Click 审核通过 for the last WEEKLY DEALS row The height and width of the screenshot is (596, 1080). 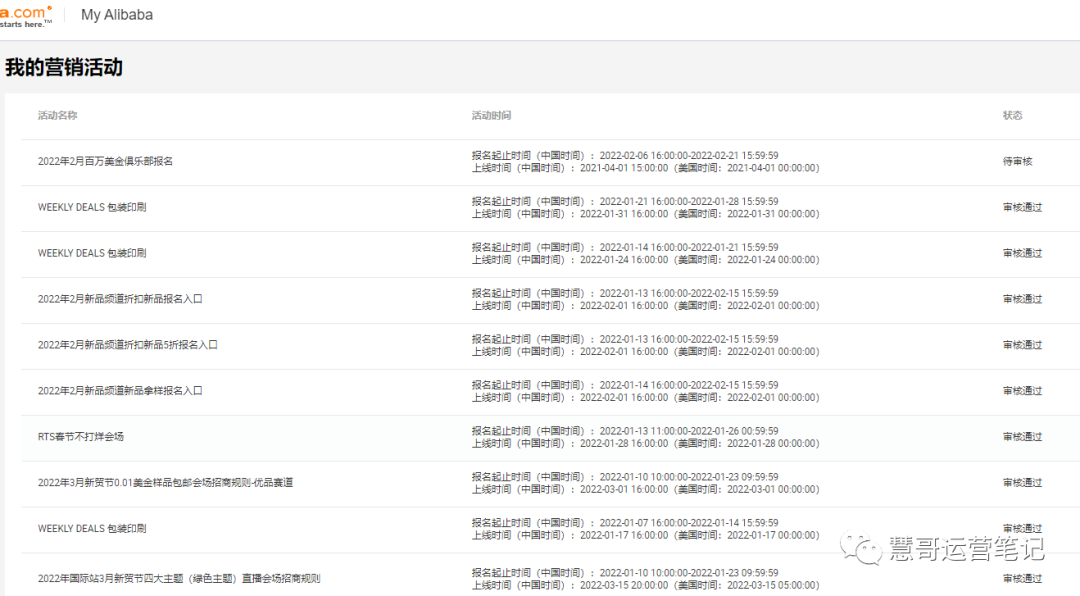point(1021,528)
